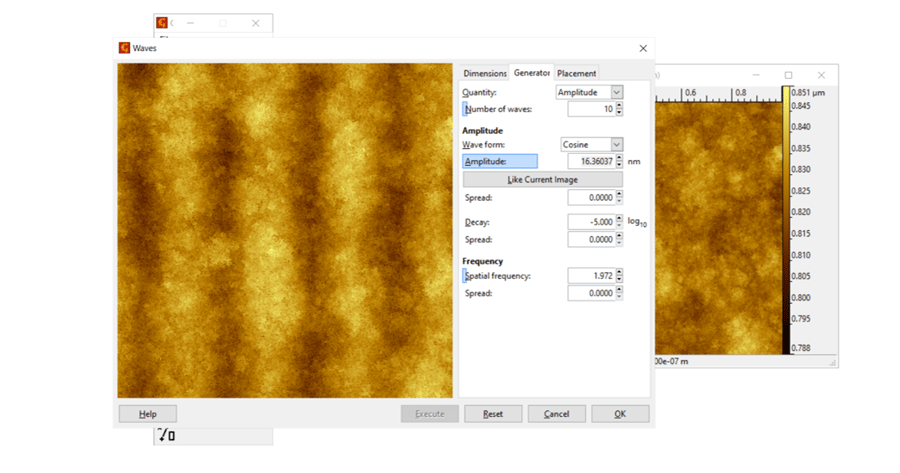Close the Waves dialog
Viewport: 900px width, 473px height.
[x=643, y=48]
